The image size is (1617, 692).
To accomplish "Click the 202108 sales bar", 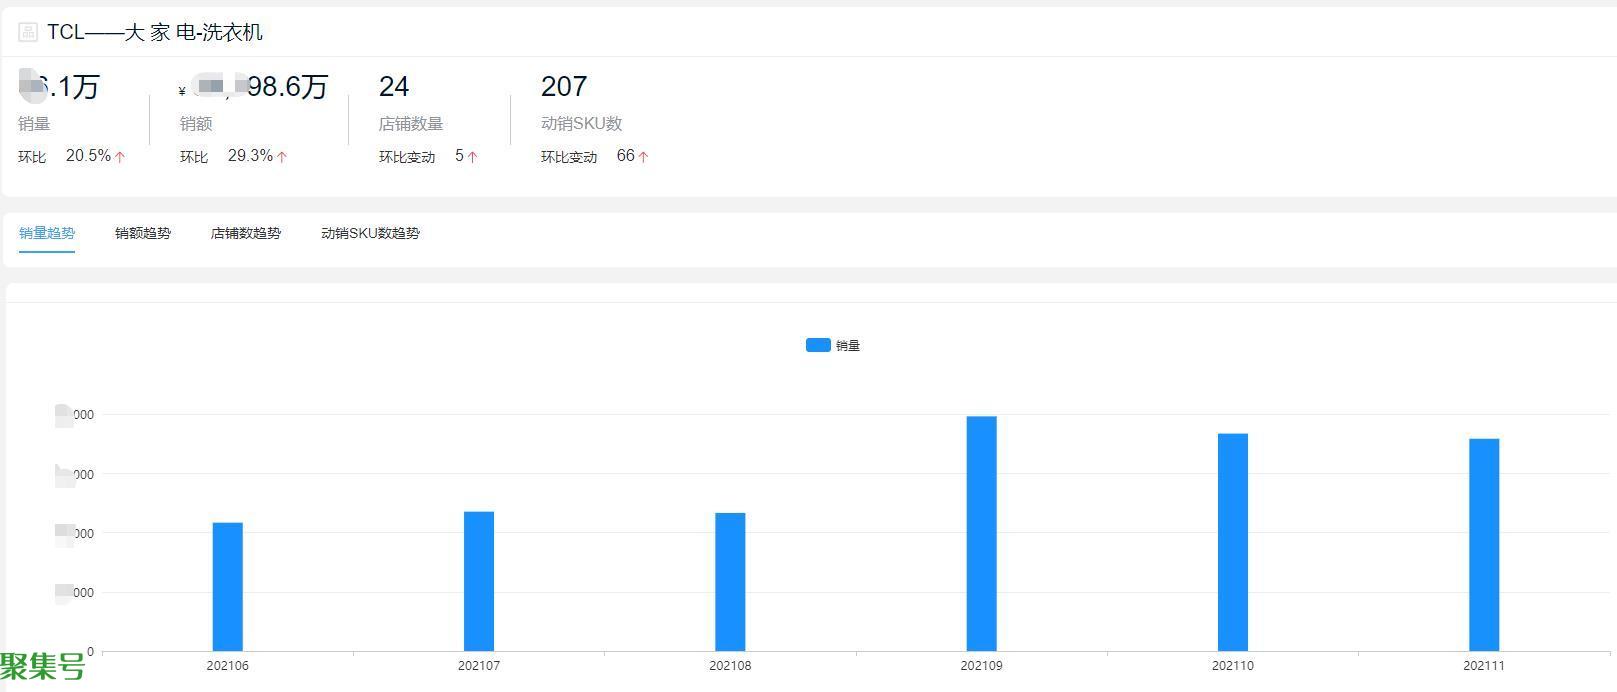I will click(x=730, y=582).
